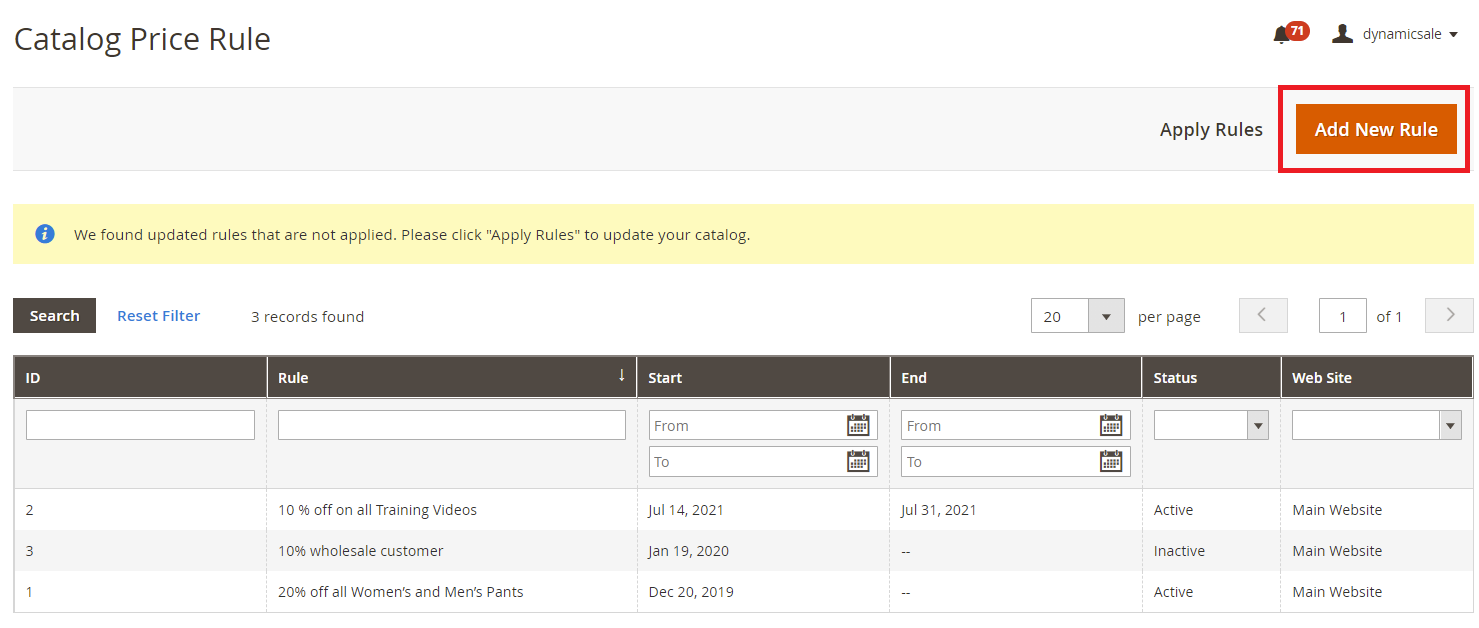Select the 20% off Pants rule row

[400, 592]
